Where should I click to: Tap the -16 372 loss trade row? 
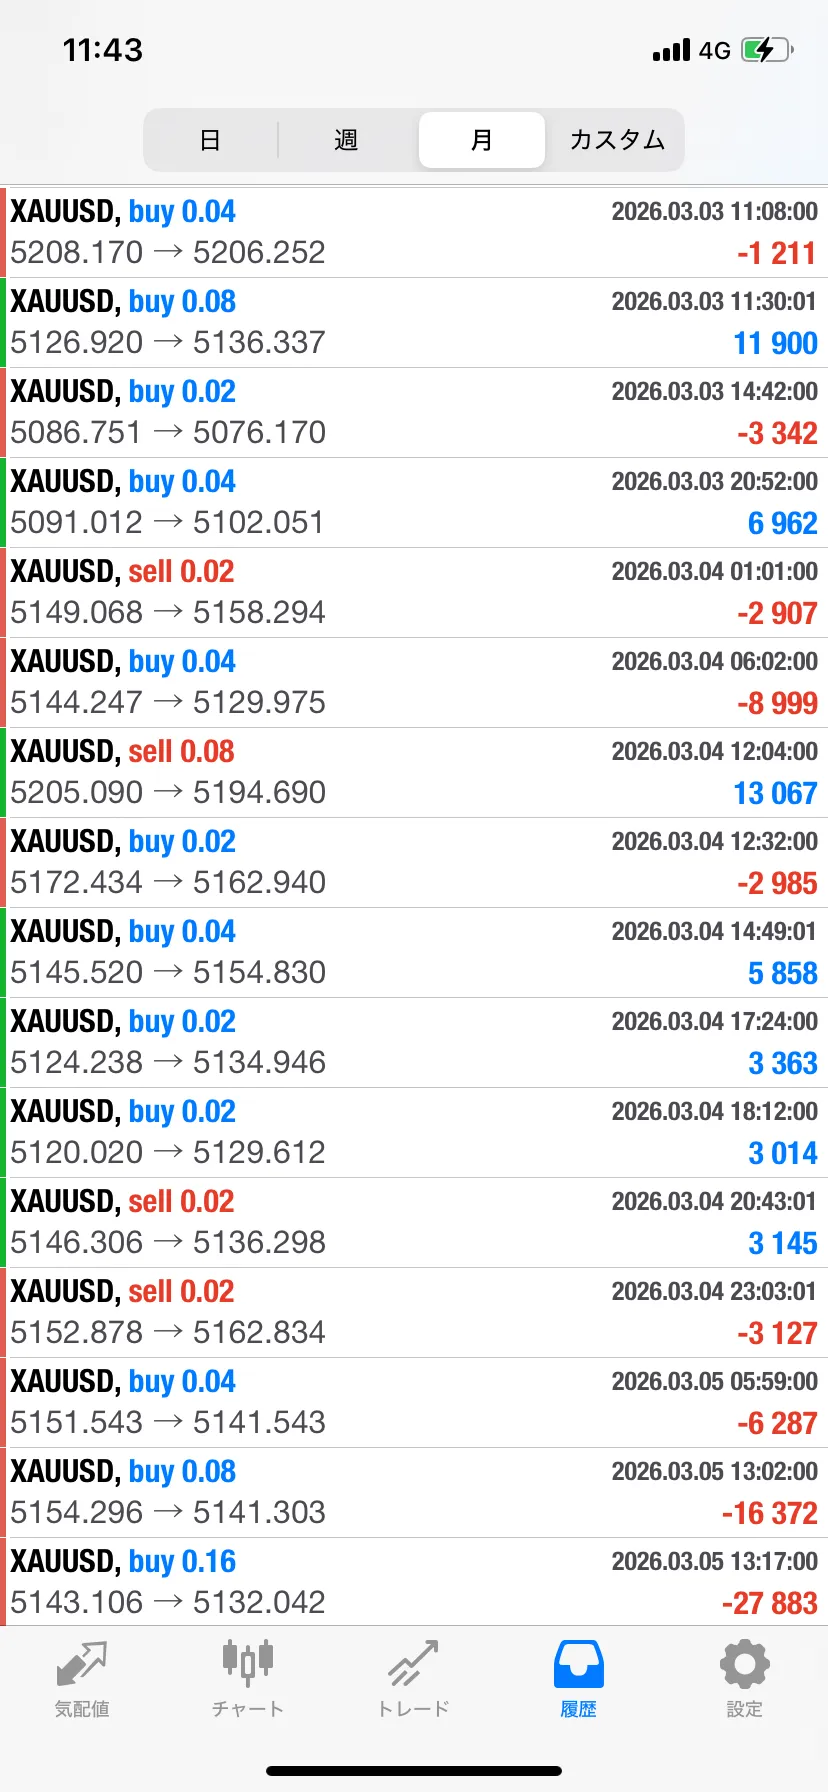414,1492
